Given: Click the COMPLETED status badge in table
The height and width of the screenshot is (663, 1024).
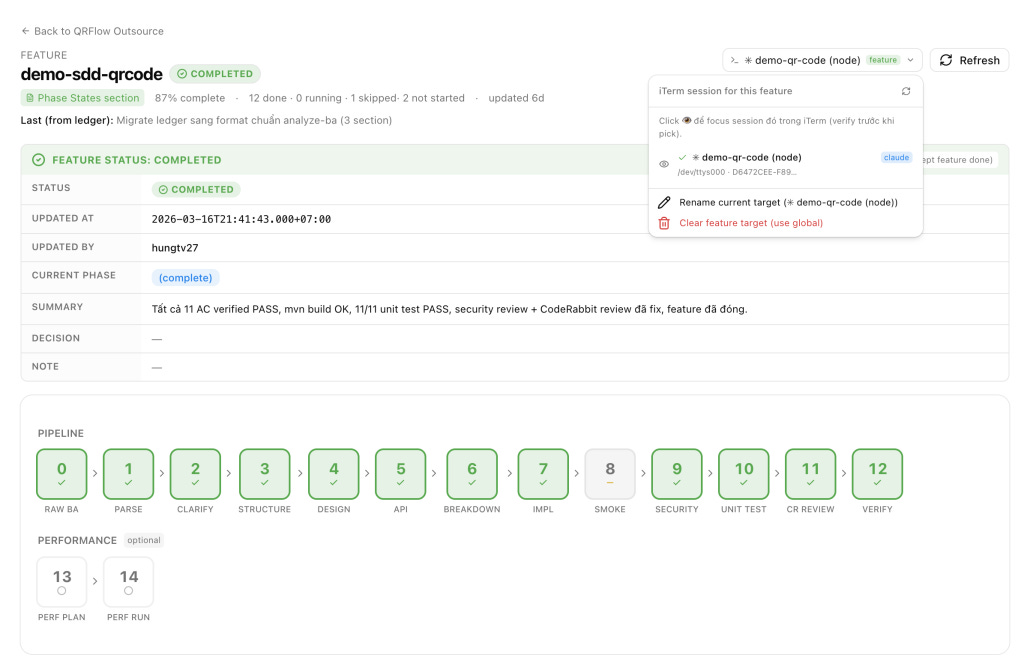Looking at the screenshot, I should [x=196, y=189].
